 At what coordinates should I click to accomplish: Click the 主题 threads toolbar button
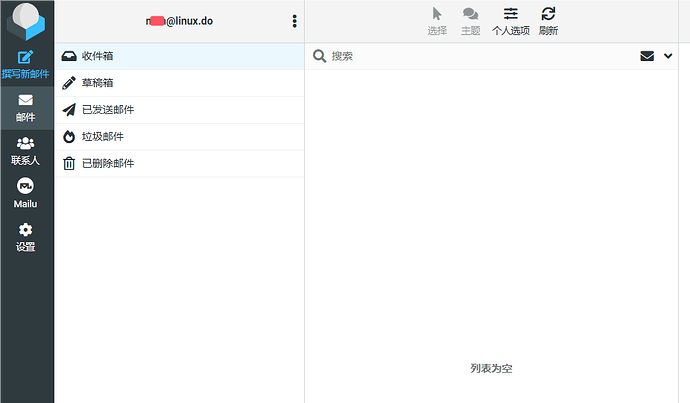tap(470, 21)
